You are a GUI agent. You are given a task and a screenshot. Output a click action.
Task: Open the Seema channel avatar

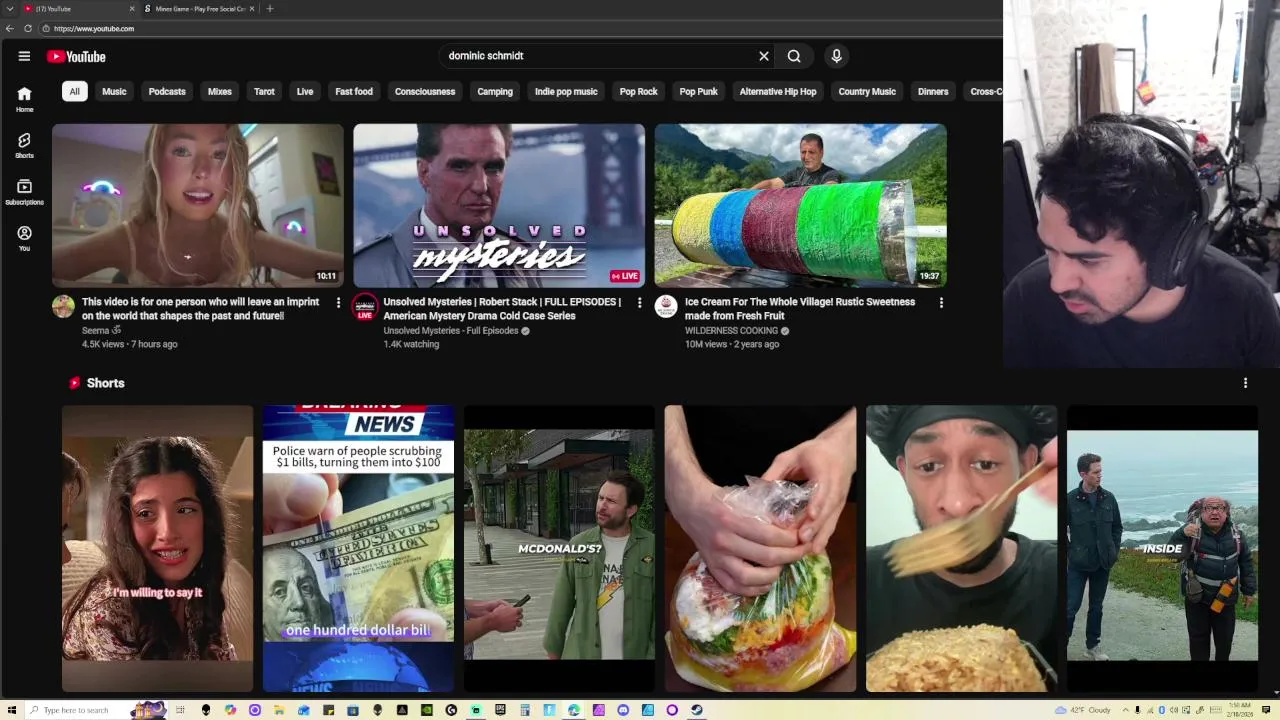click(63, 307)
